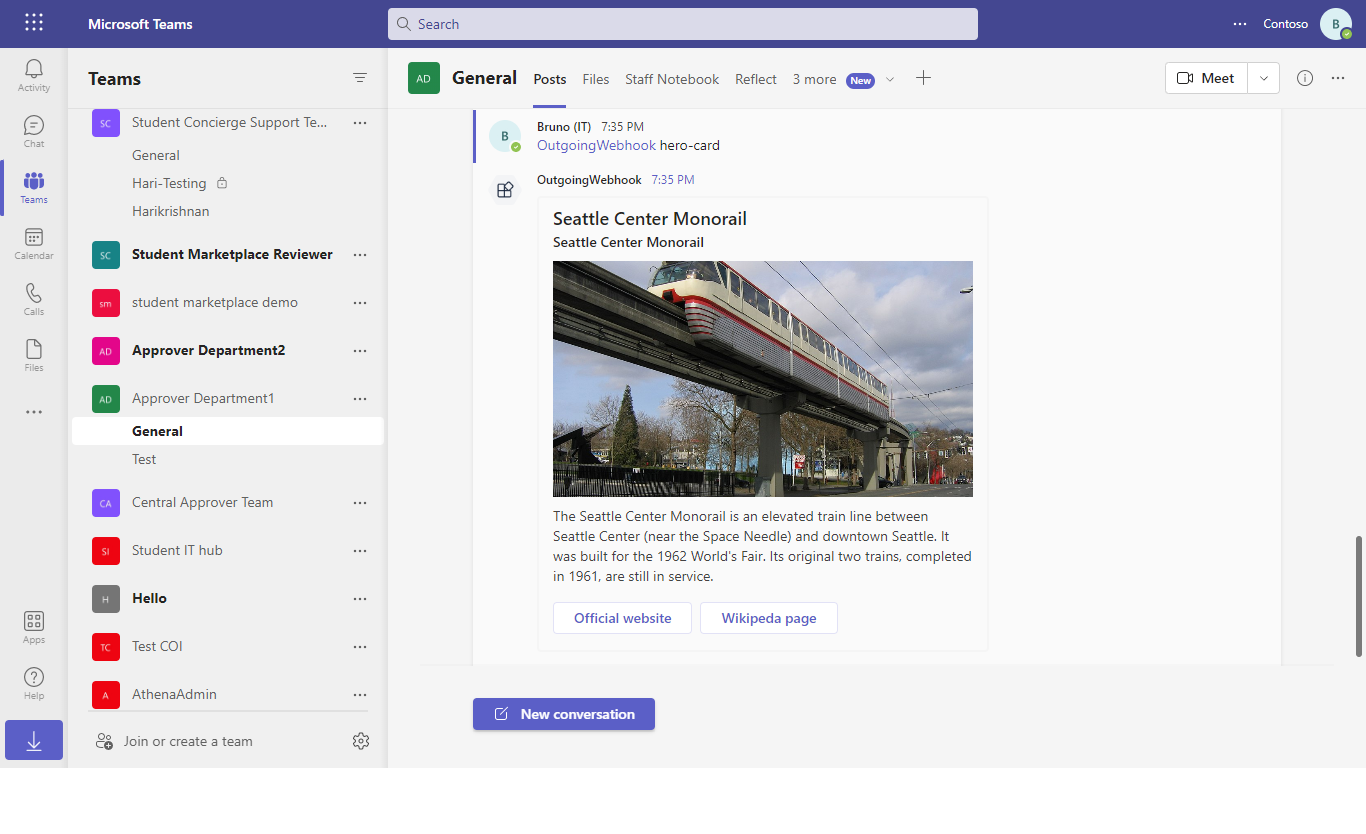This screenshot has width=1366, height=834.
Task: Click the download desktop app icon
Action: 34,740
